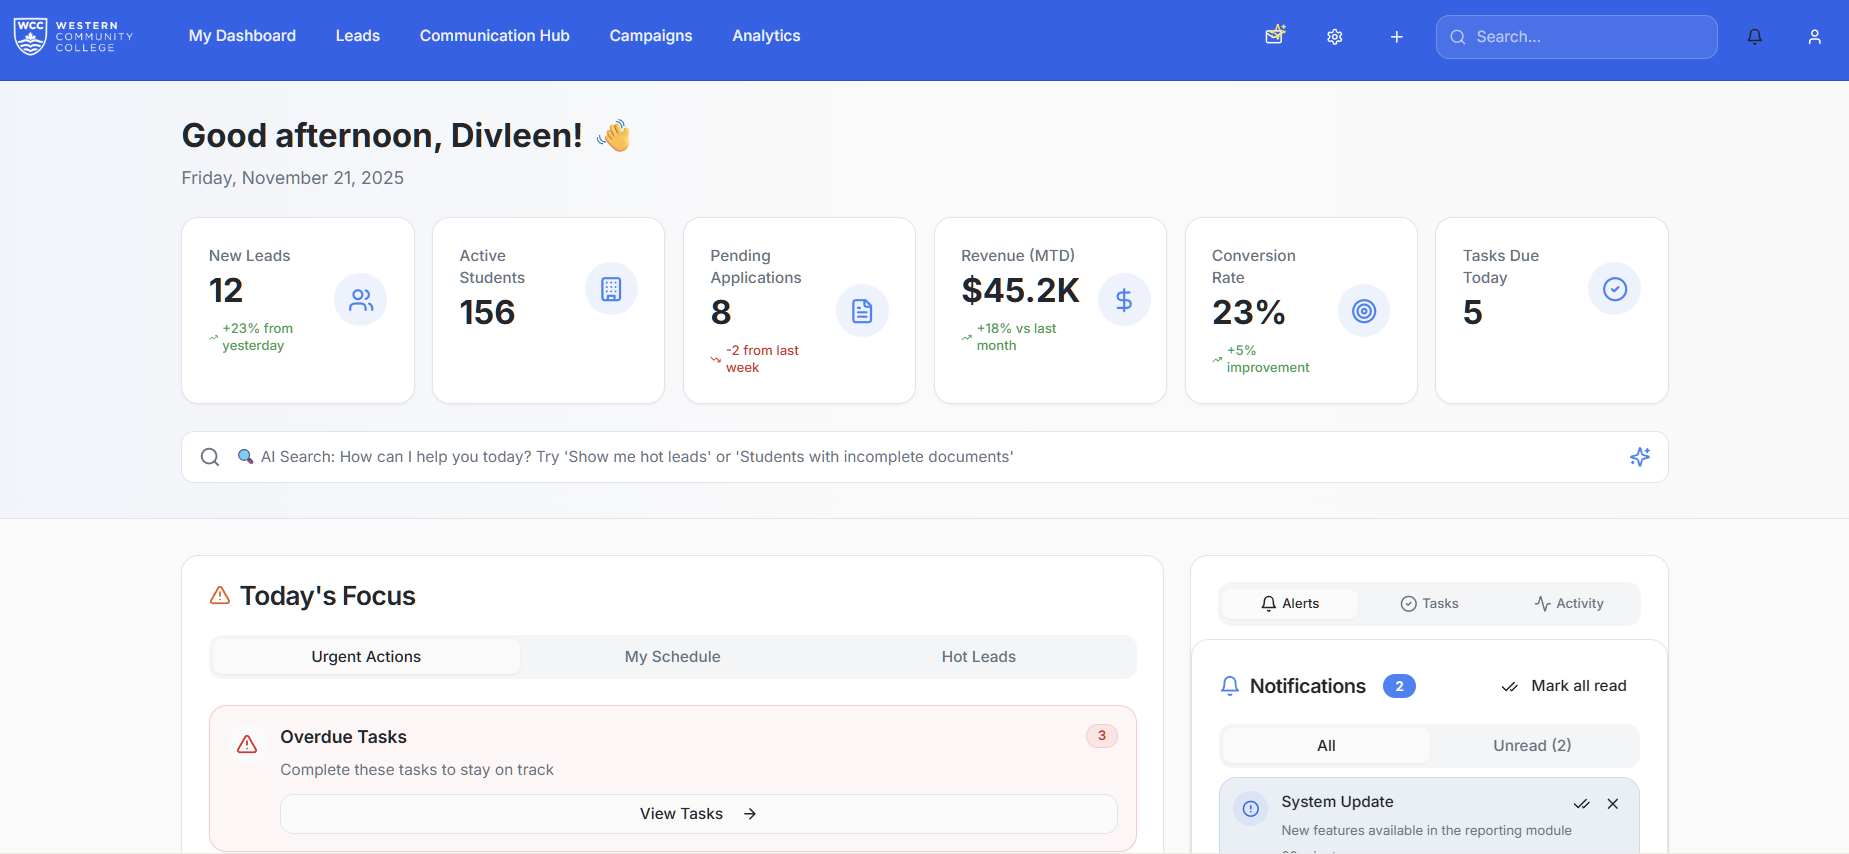Click the AI sparkle icon in search bar
1849x854 pixels.
tap(1639, 457)
